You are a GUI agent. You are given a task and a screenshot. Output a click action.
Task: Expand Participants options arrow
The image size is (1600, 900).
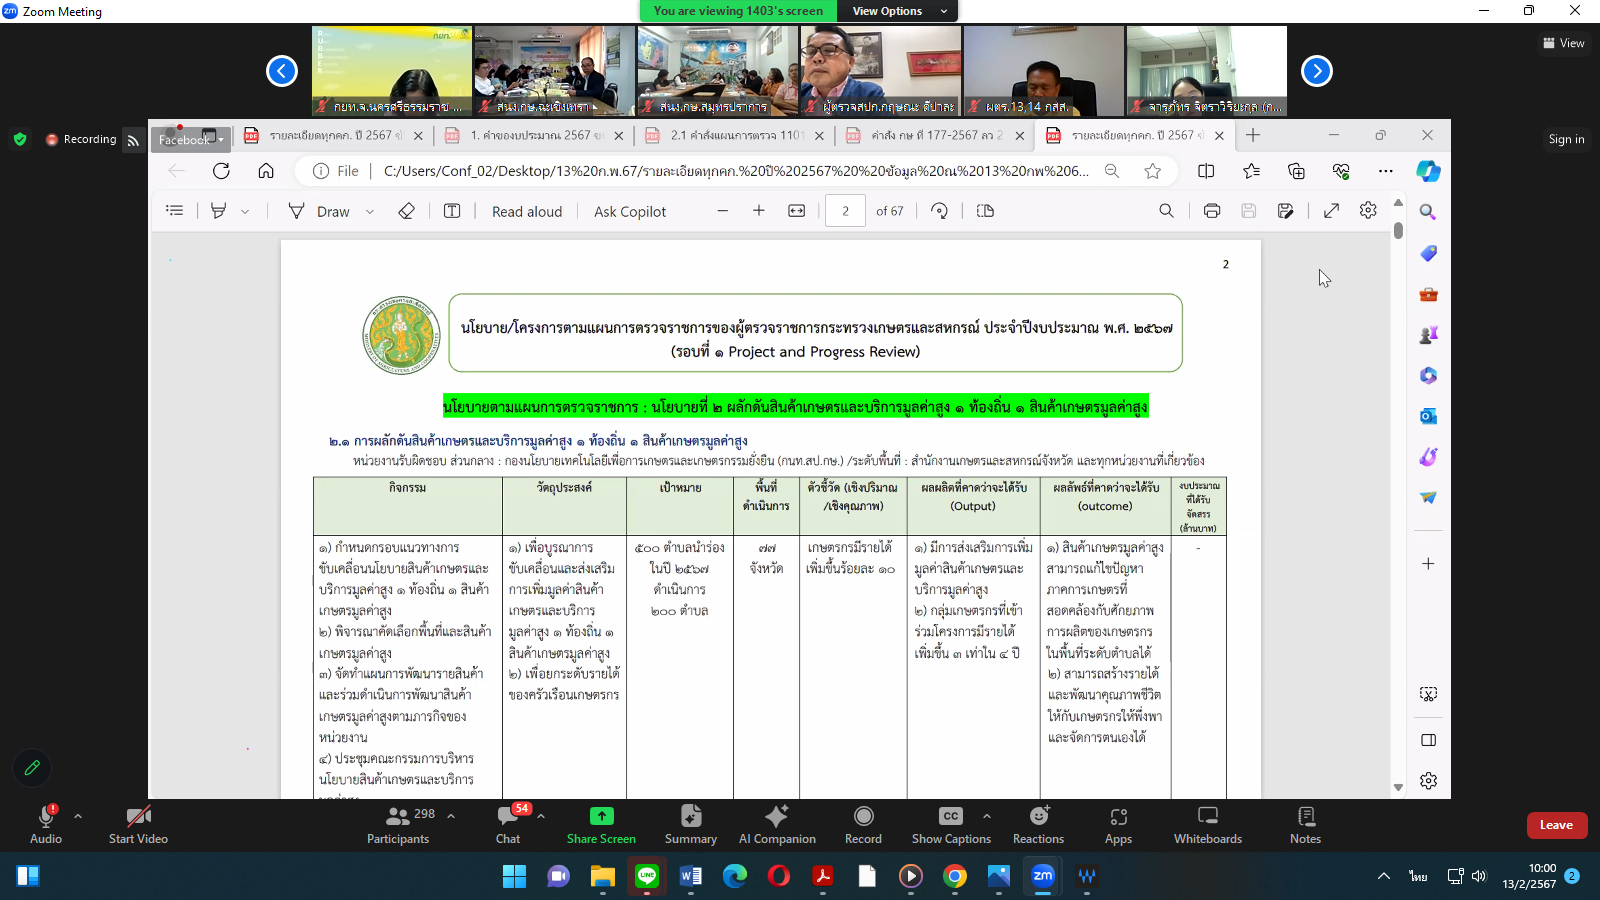(451, 816)
